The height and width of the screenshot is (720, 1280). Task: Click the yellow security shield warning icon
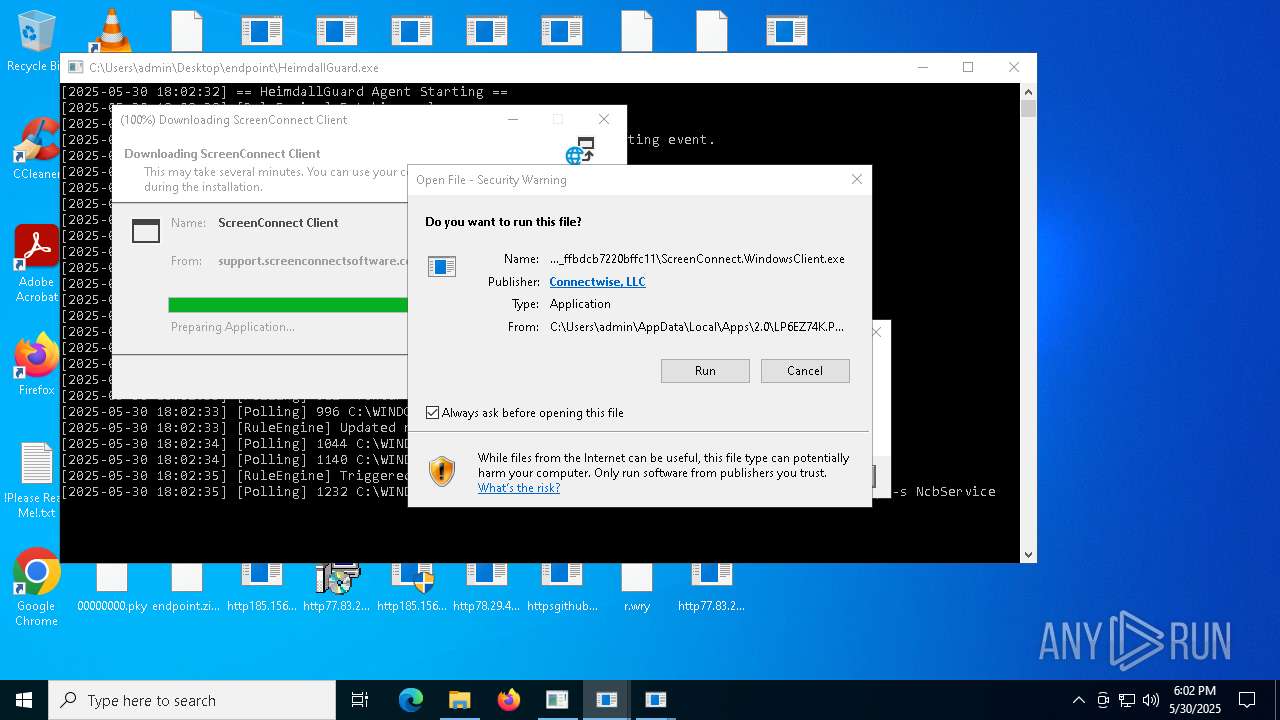pos(441,471)
